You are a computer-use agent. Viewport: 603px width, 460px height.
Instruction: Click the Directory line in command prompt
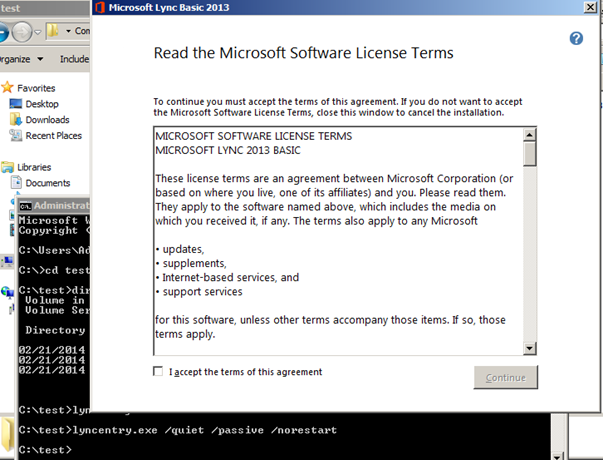tap(55, 330)
